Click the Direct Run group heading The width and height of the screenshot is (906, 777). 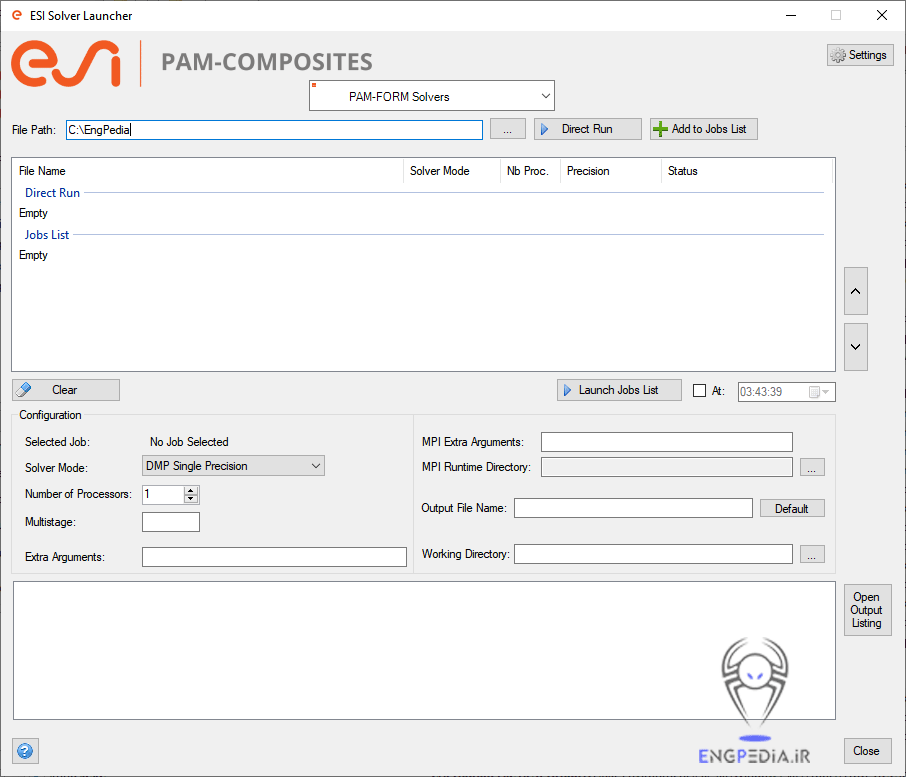tap(53, 193)
